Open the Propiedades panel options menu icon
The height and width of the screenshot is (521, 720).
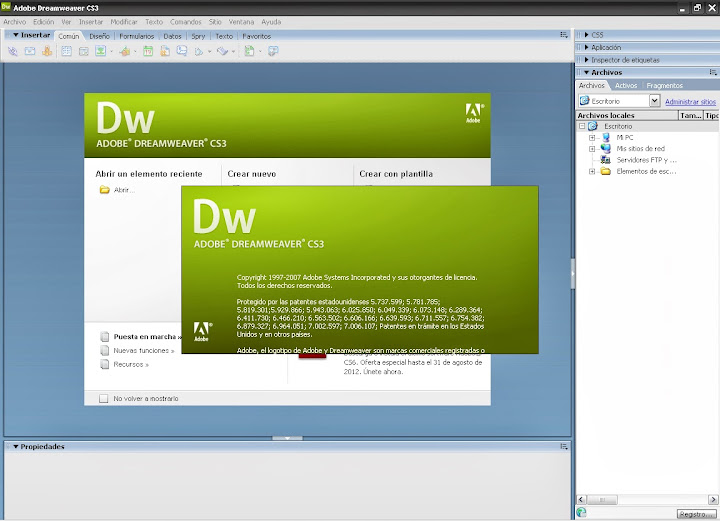click(x=564, y=446)
